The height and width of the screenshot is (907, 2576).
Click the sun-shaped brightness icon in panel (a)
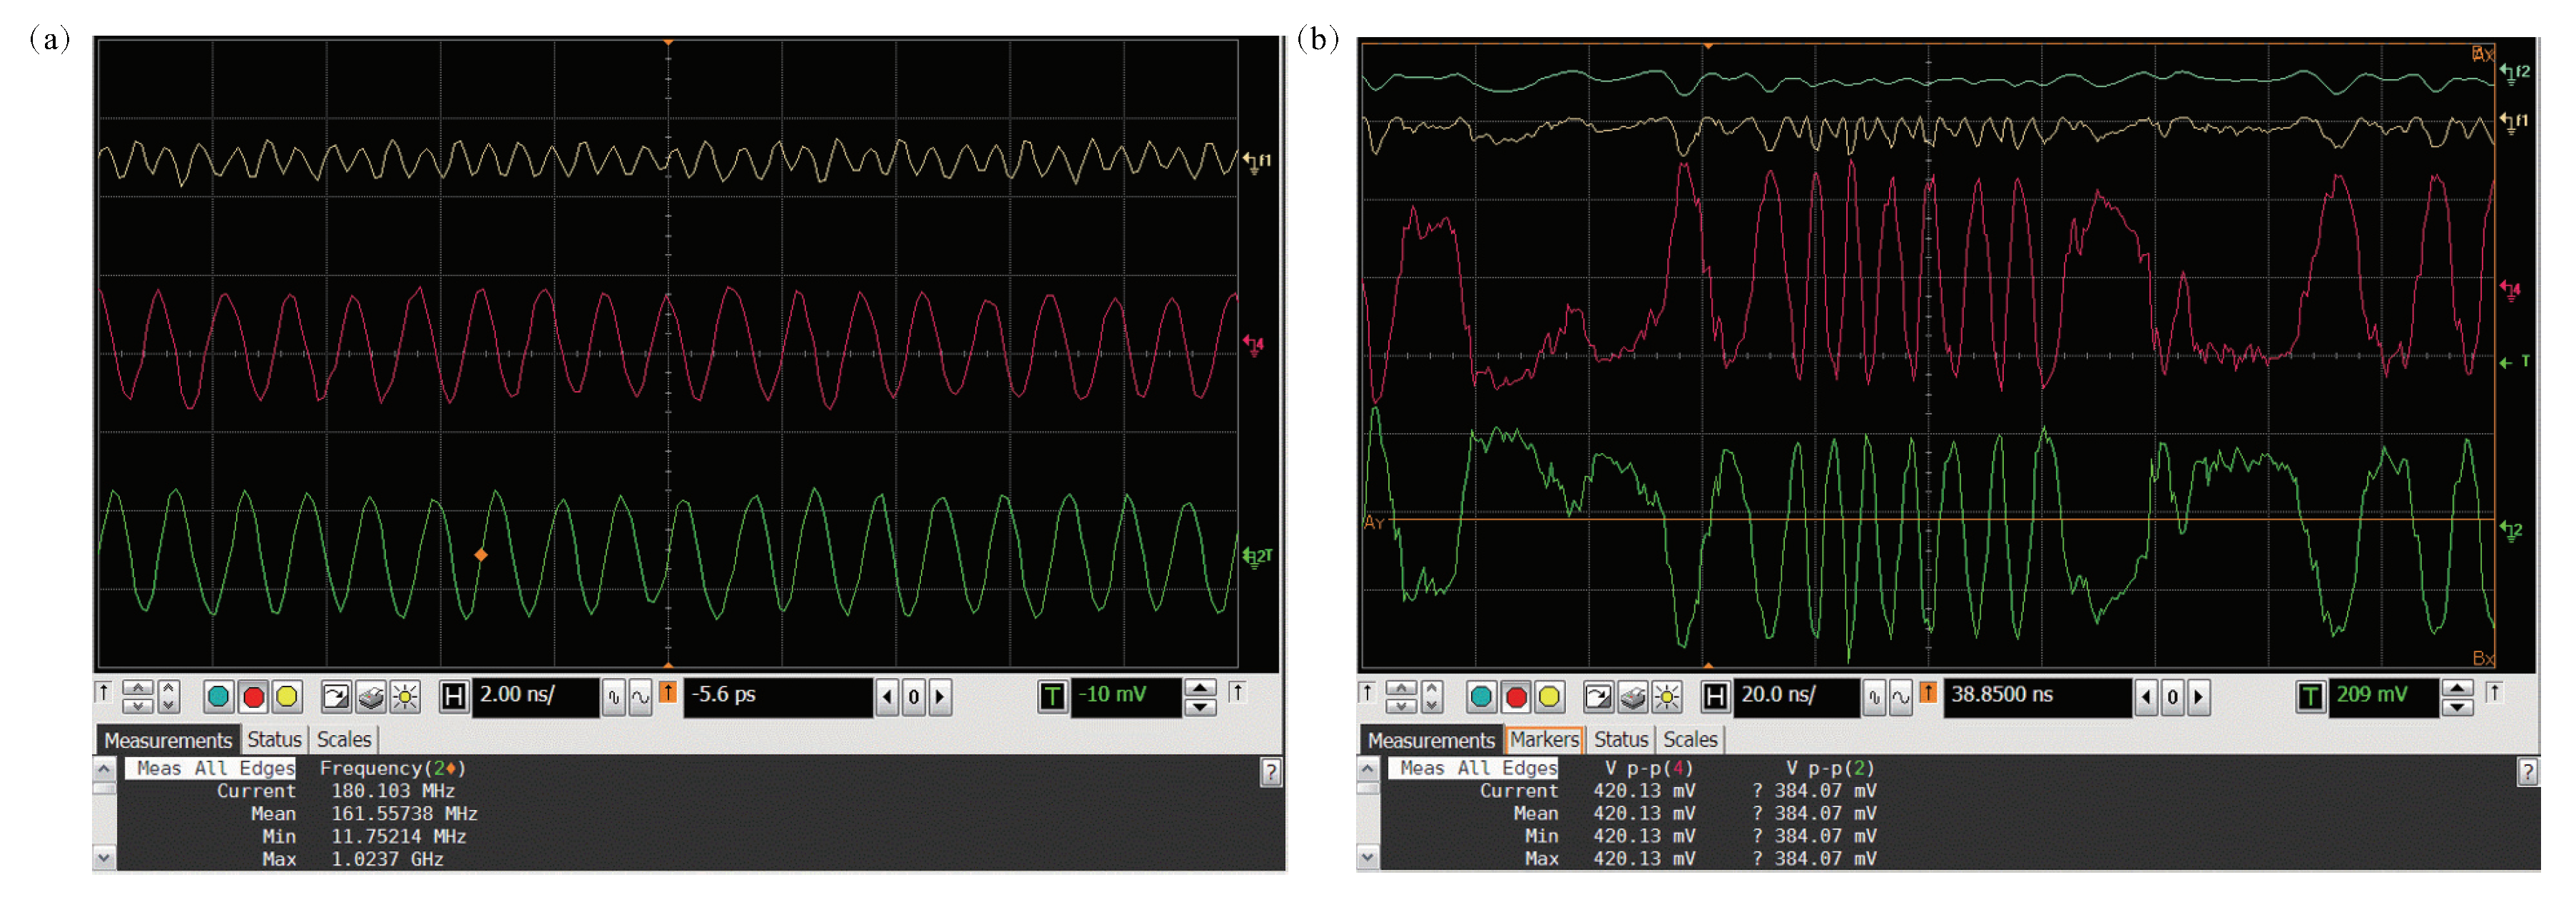pos(405,697)
